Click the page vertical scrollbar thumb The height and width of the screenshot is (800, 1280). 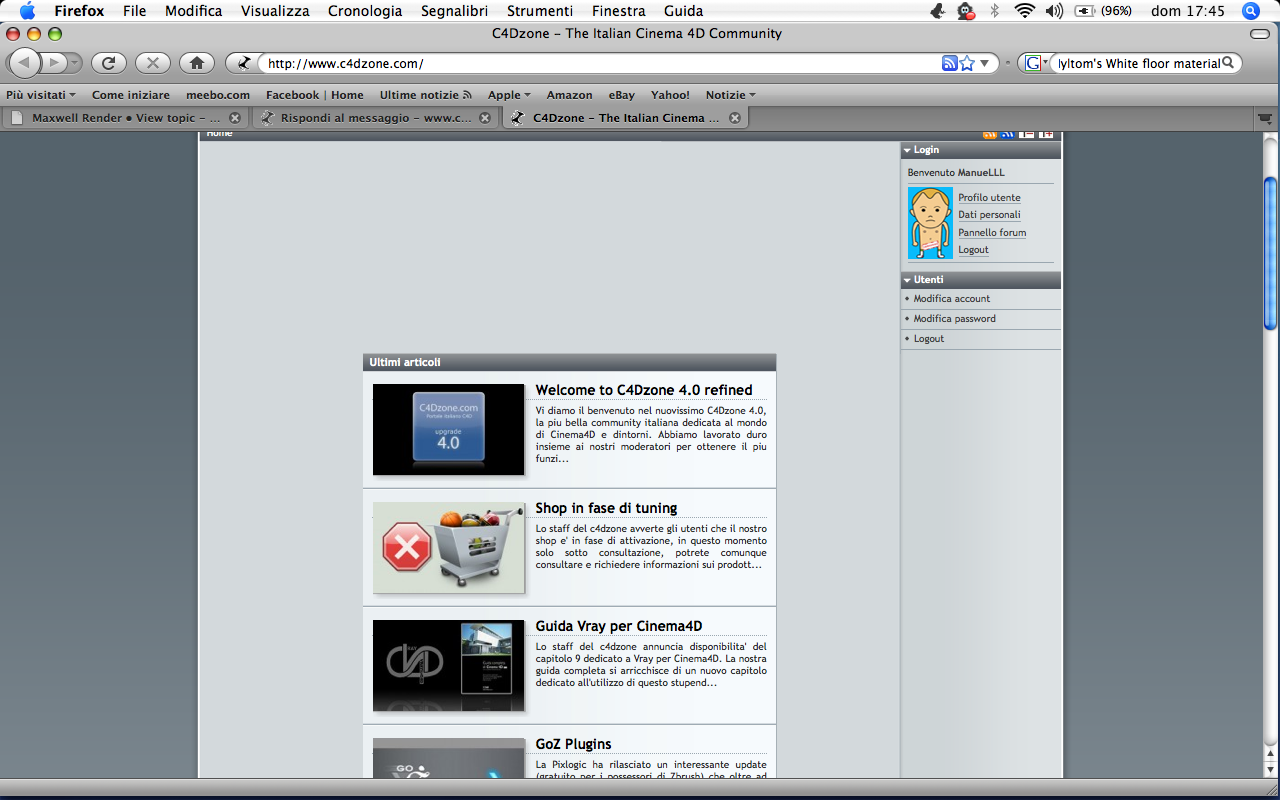pyautogui.click(x=1271, y=253)
